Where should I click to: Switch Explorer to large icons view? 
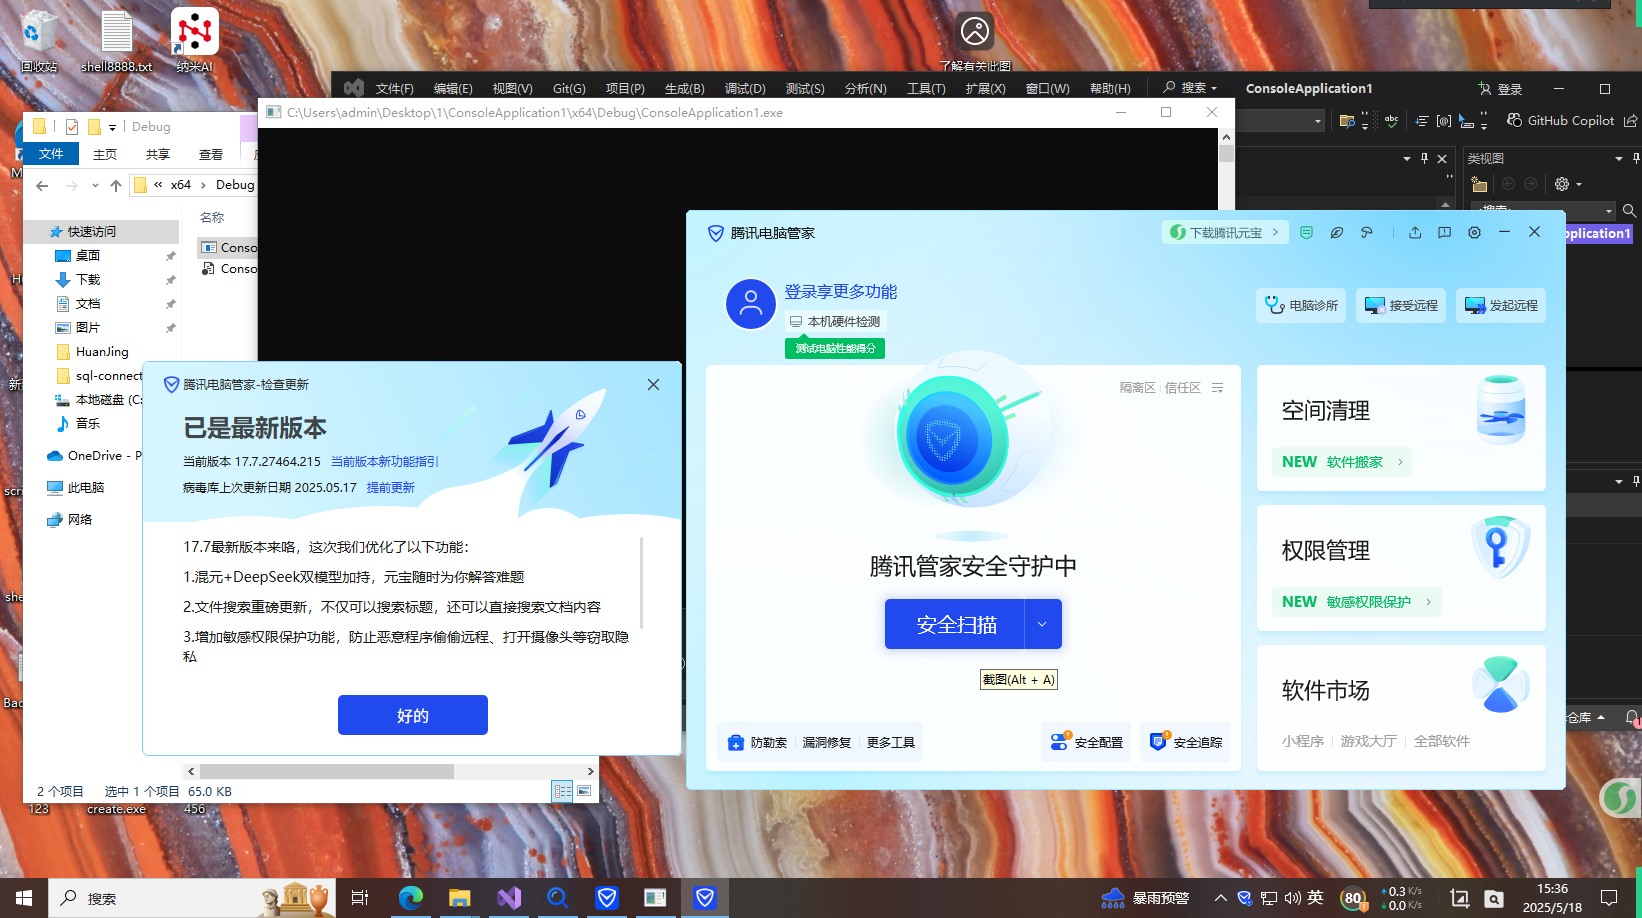click(584, 791)
